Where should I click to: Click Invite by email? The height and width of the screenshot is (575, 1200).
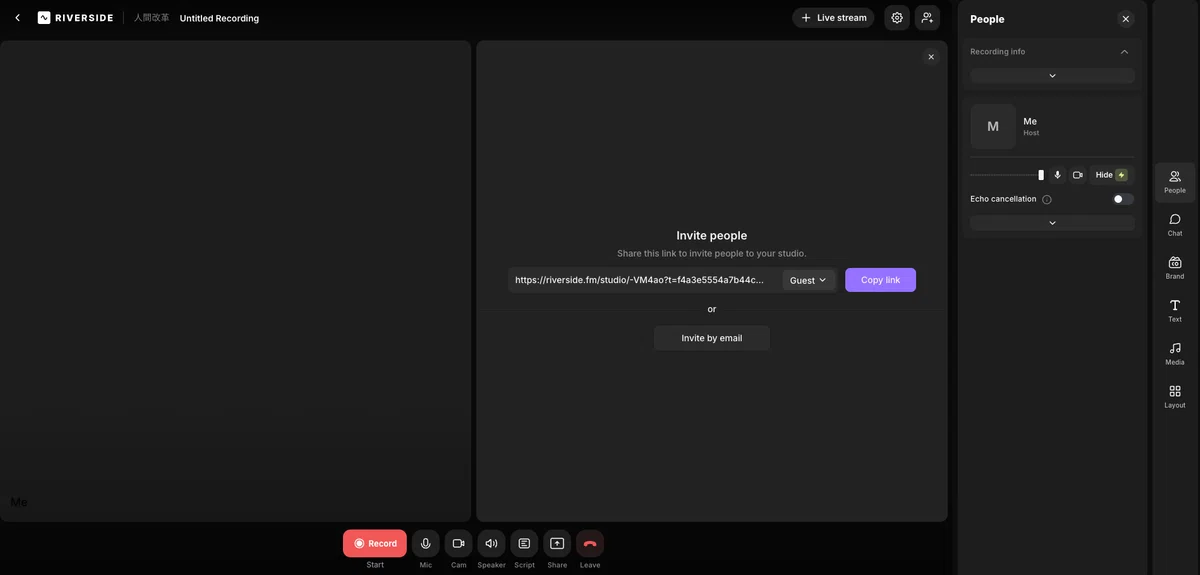712,338
